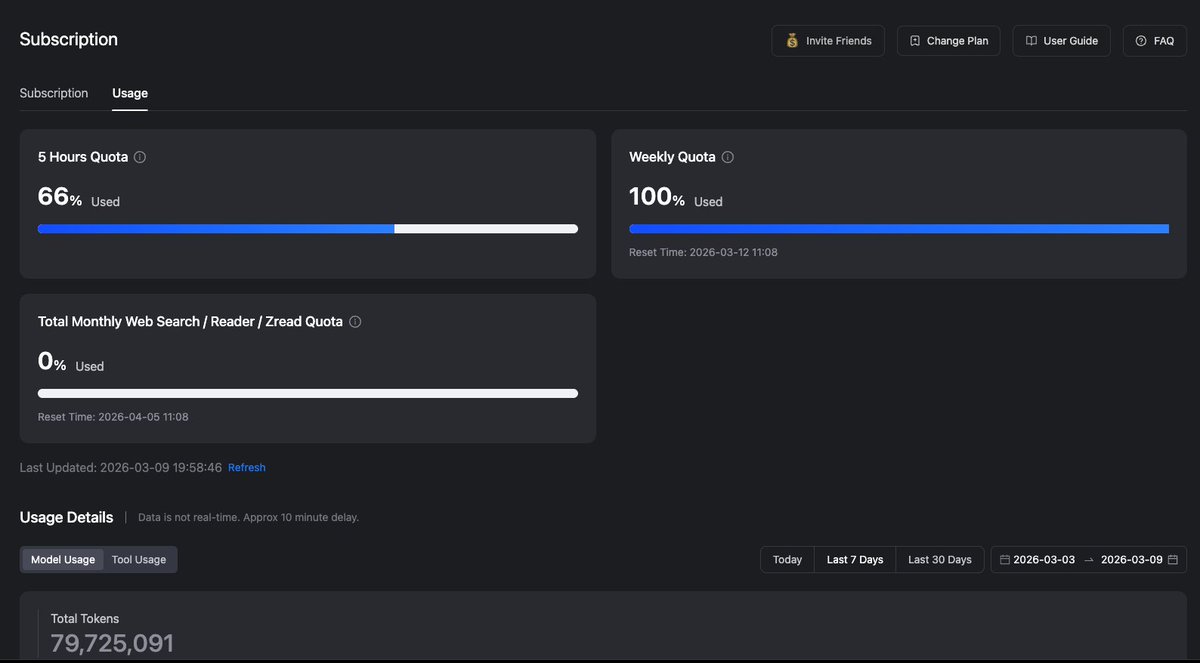Select the Last 7 Days range
The width and height of the screenshot is (1200, 663).
tap(855, 560)
